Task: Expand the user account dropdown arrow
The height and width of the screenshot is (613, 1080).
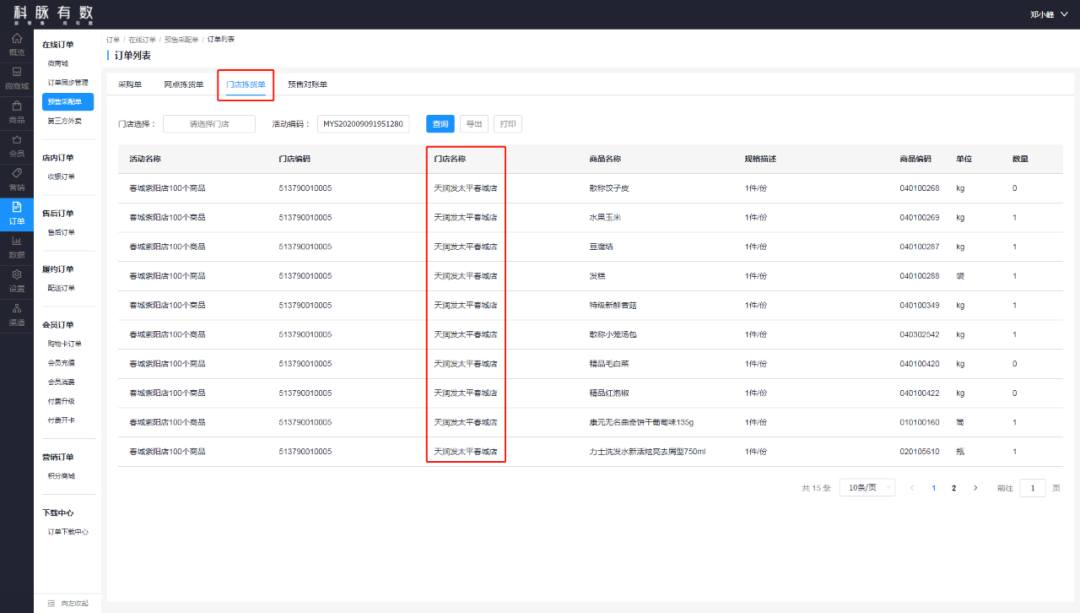Action: [x=1064, y=14]
